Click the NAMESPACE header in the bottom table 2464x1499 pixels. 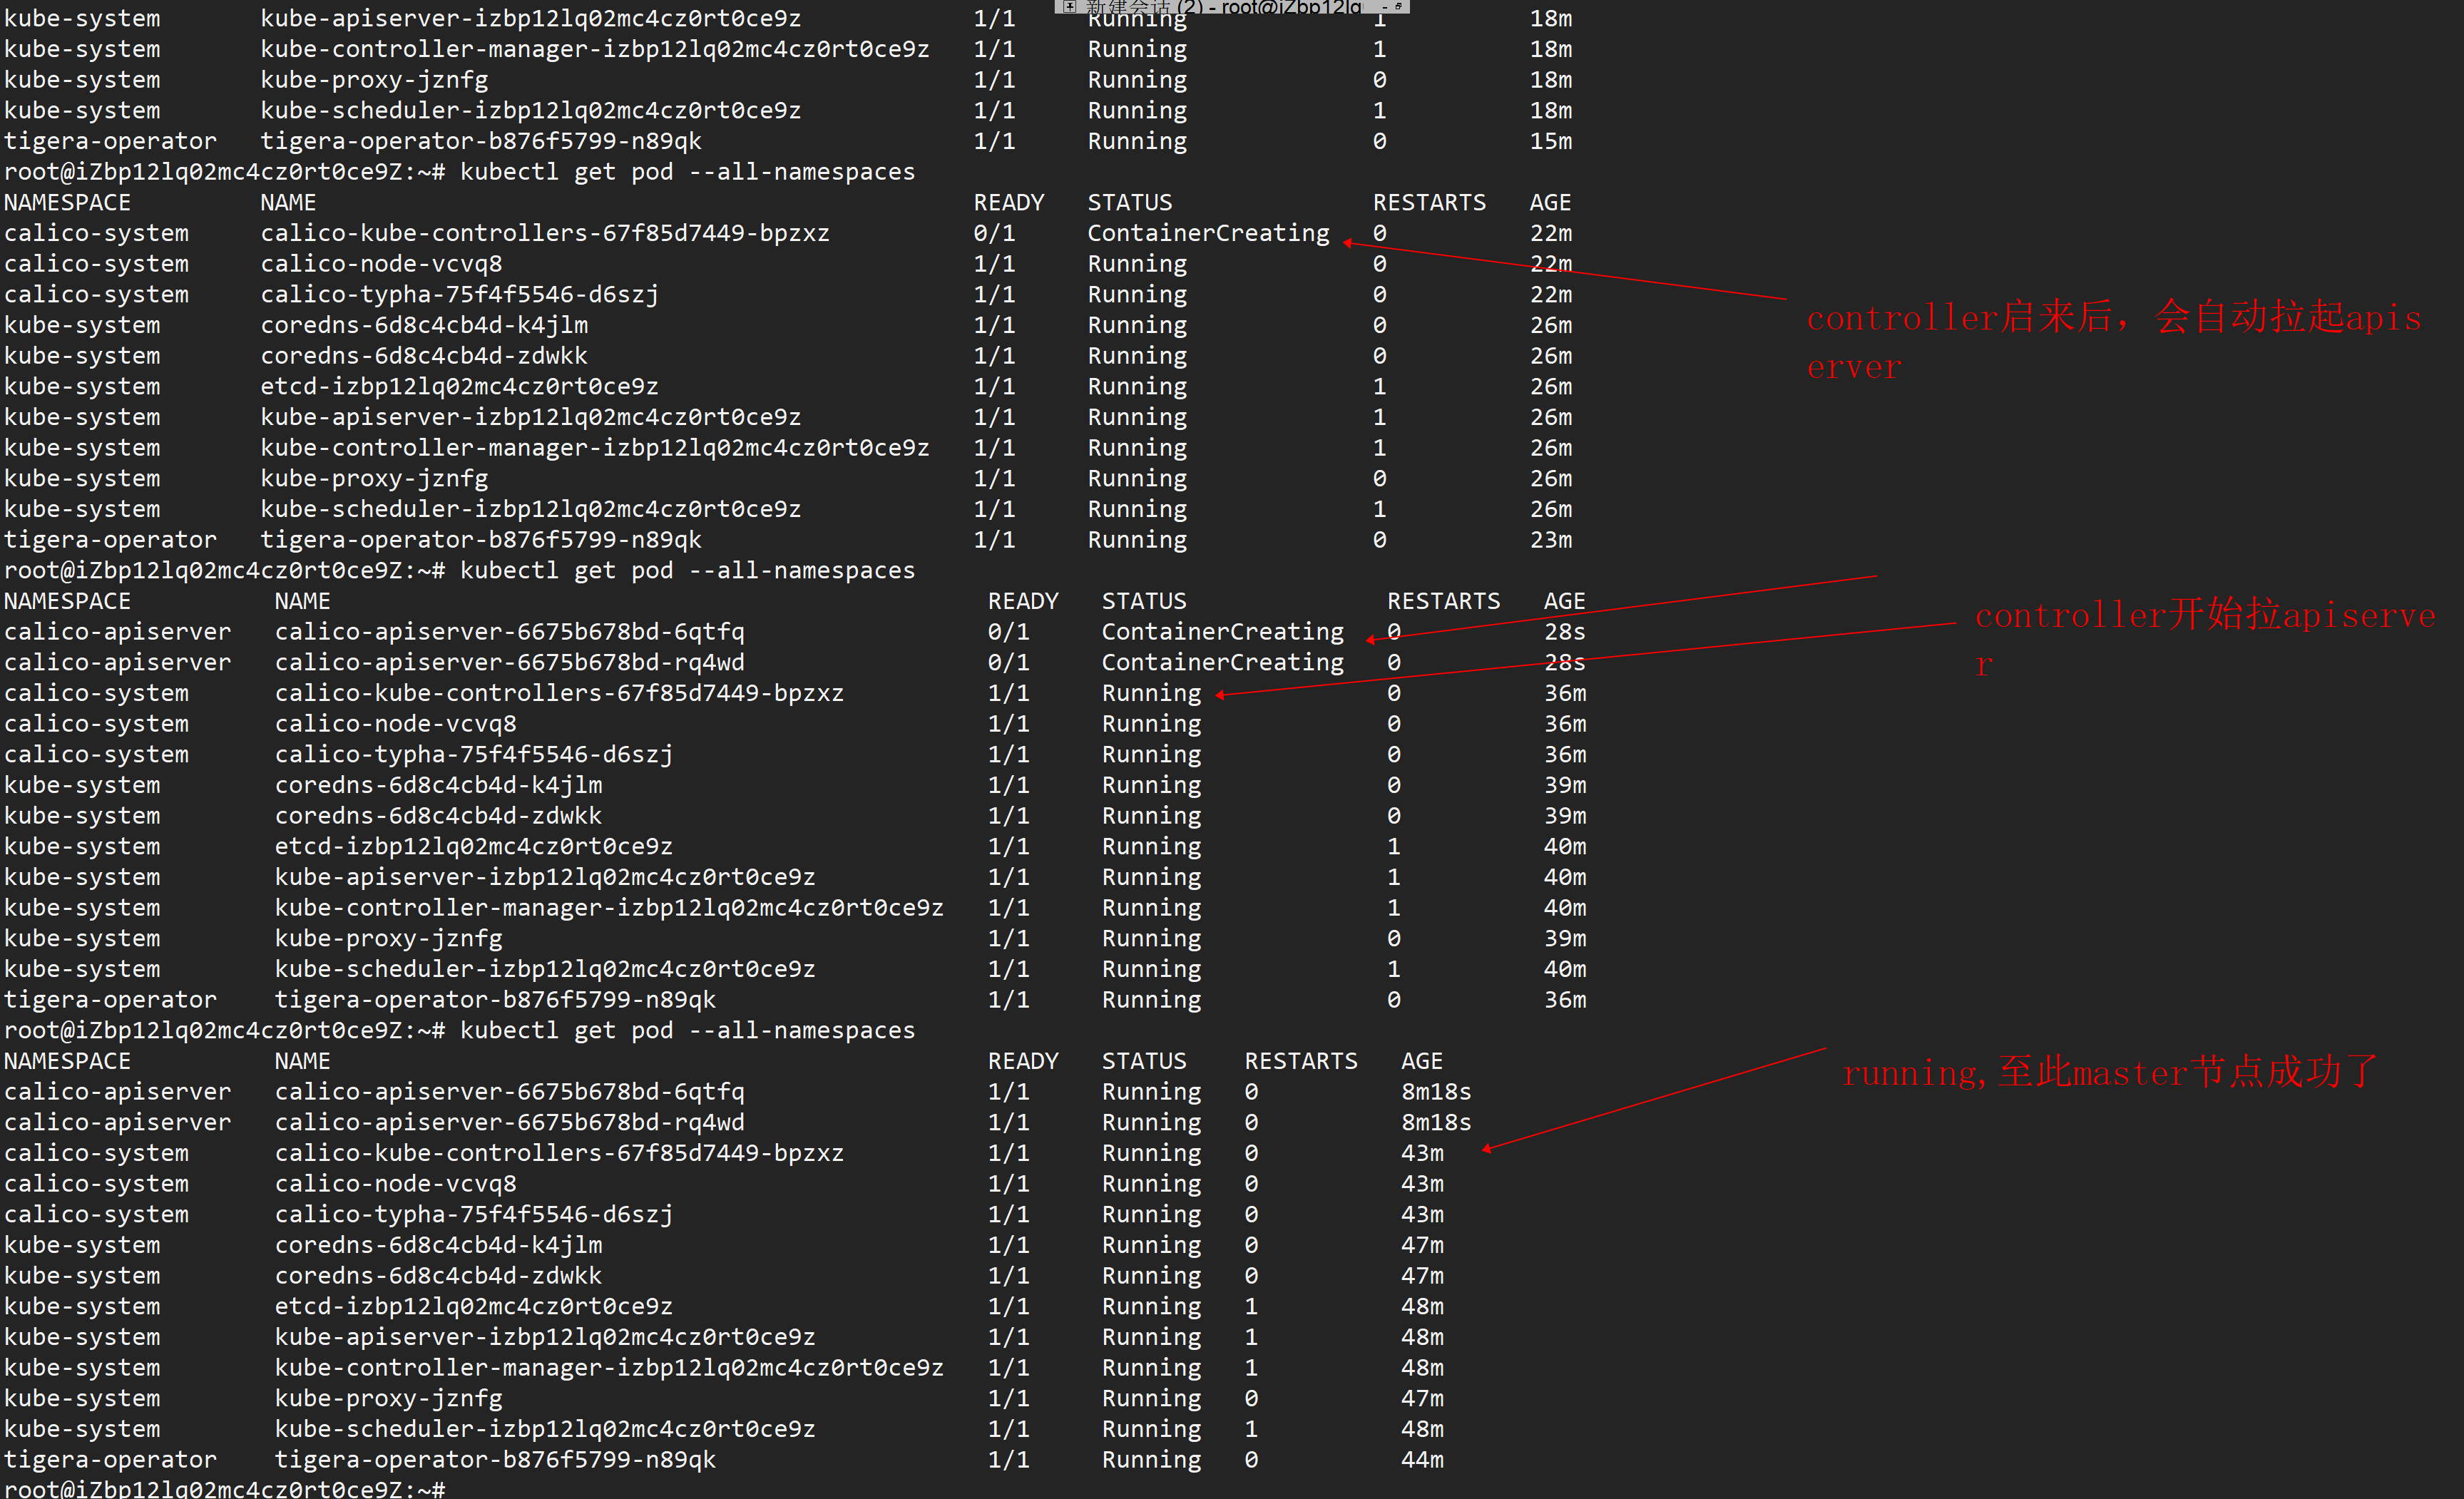[x=67, y=1061]
